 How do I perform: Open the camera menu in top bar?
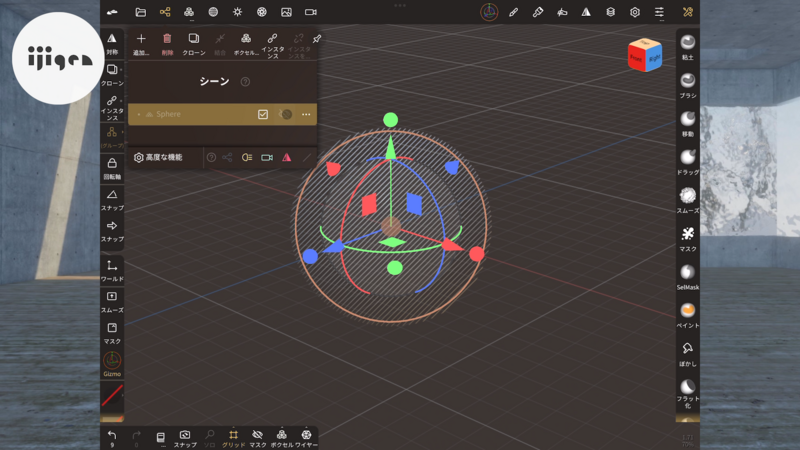(311, 12)
